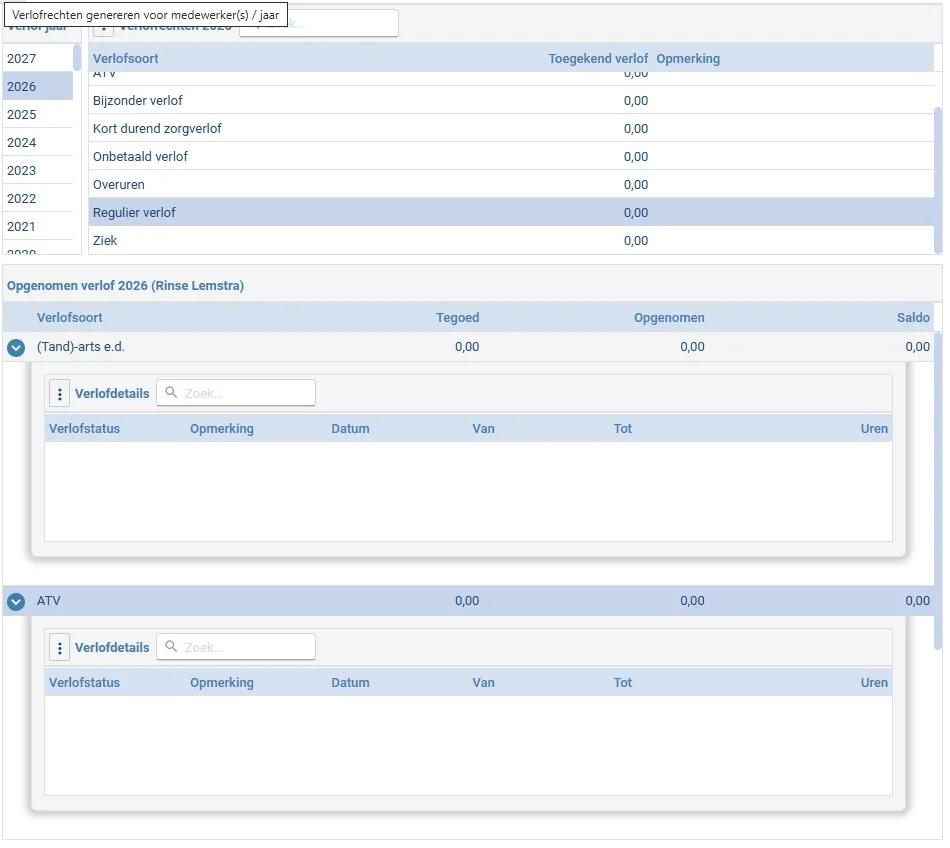Select year 2025 in the year list

click(38, 115)
